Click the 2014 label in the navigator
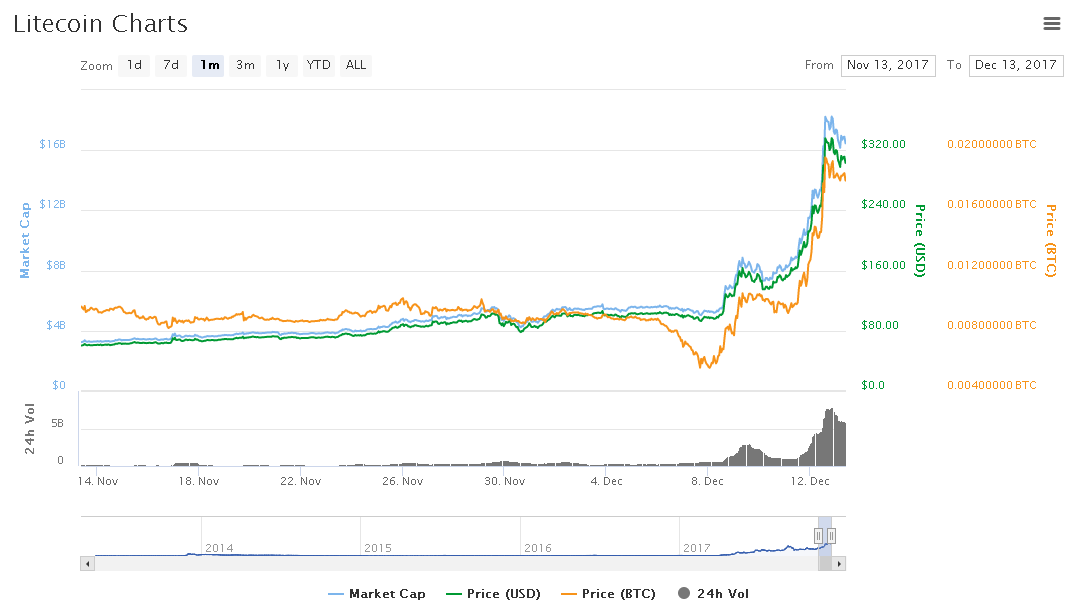 pyautogui.click(x=219, y=548)
